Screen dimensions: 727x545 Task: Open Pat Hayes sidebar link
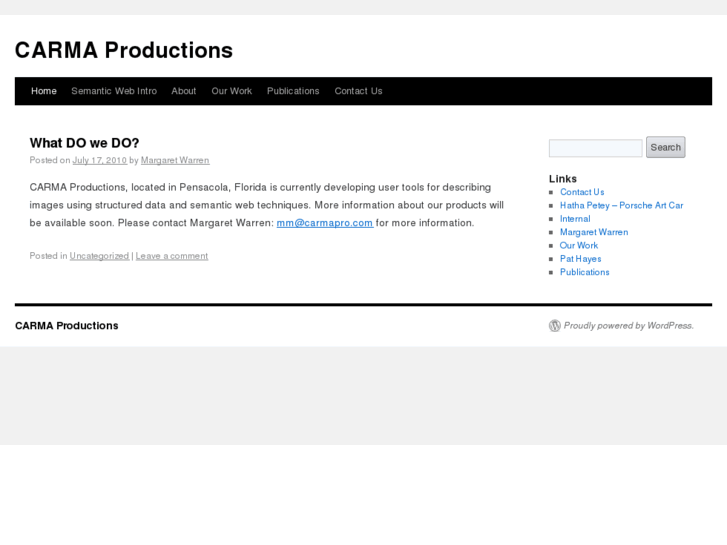click(x=580, y=259)
